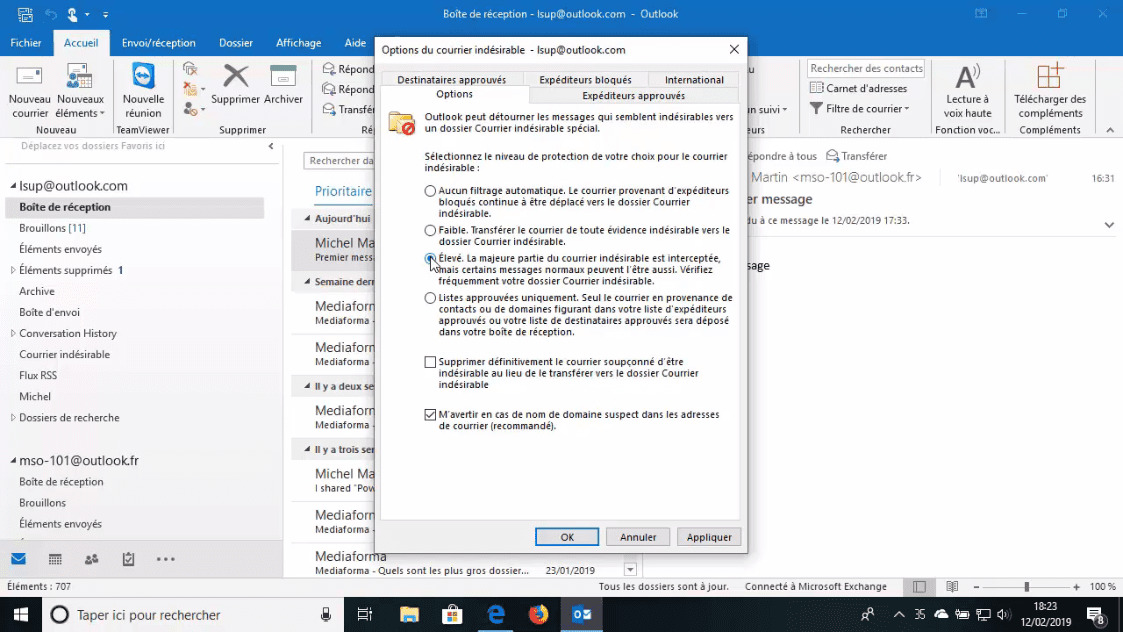
Task: Click zoom out minus button
Action: [976, 587]
